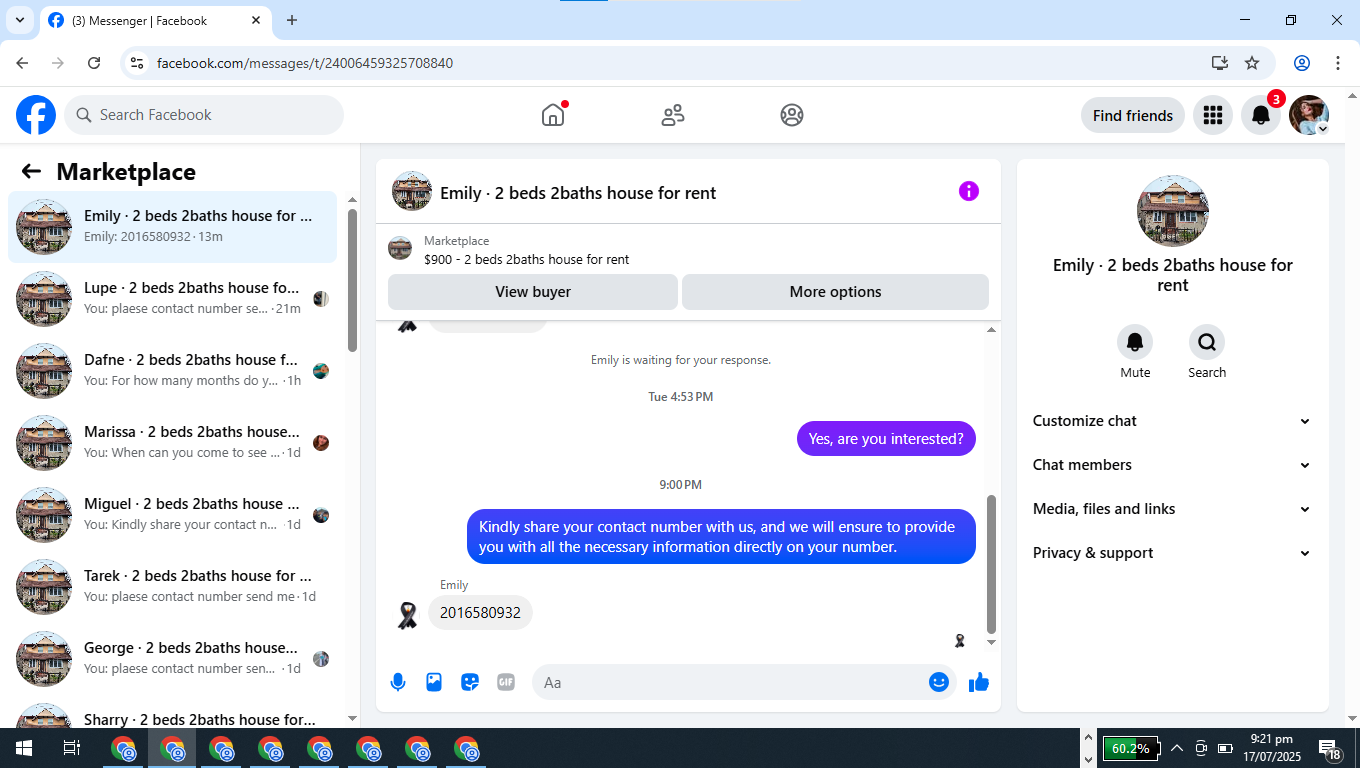The height and width of the screenshot is (768, 1360).
Task: Open the Emily chat header title
Action: coord(578,193)
